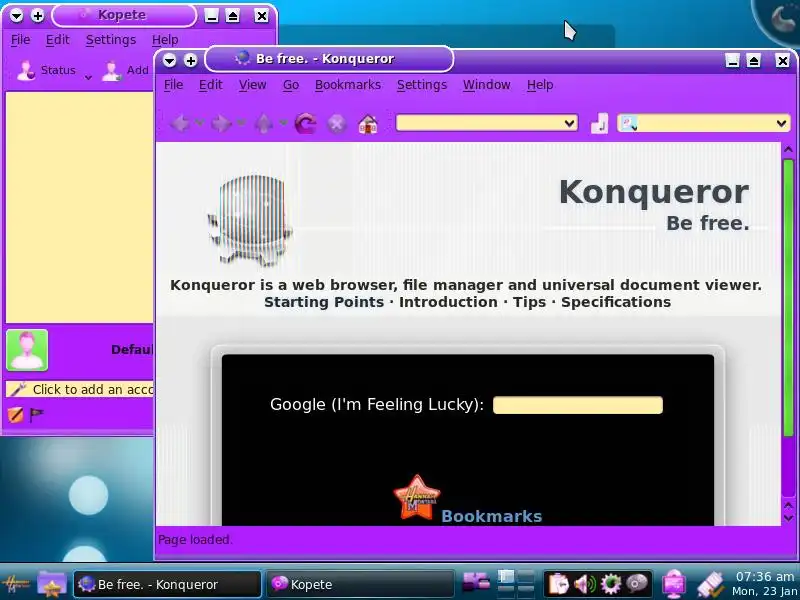800x600 pixels.
Task: Open the Window menu in Konqueror
Action: click(x=487, y=85)
